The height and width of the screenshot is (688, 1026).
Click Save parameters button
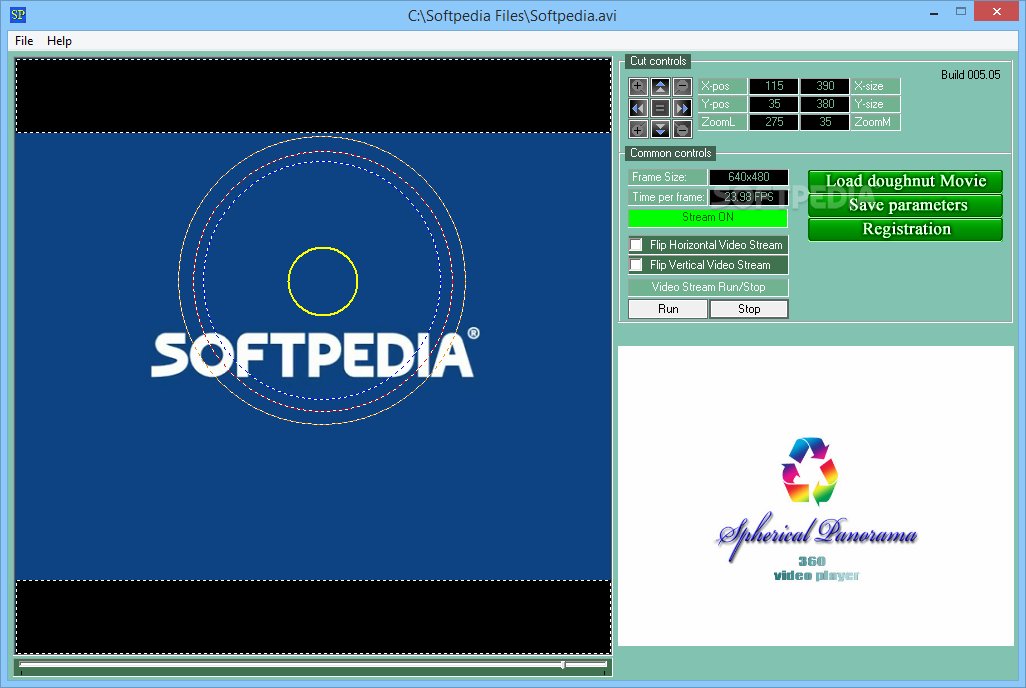pos(906,205)
